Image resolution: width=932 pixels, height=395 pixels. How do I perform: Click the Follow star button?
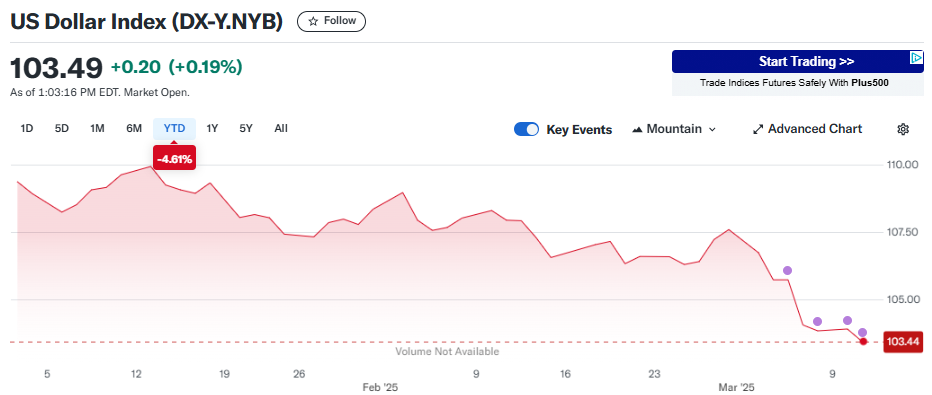331,21
